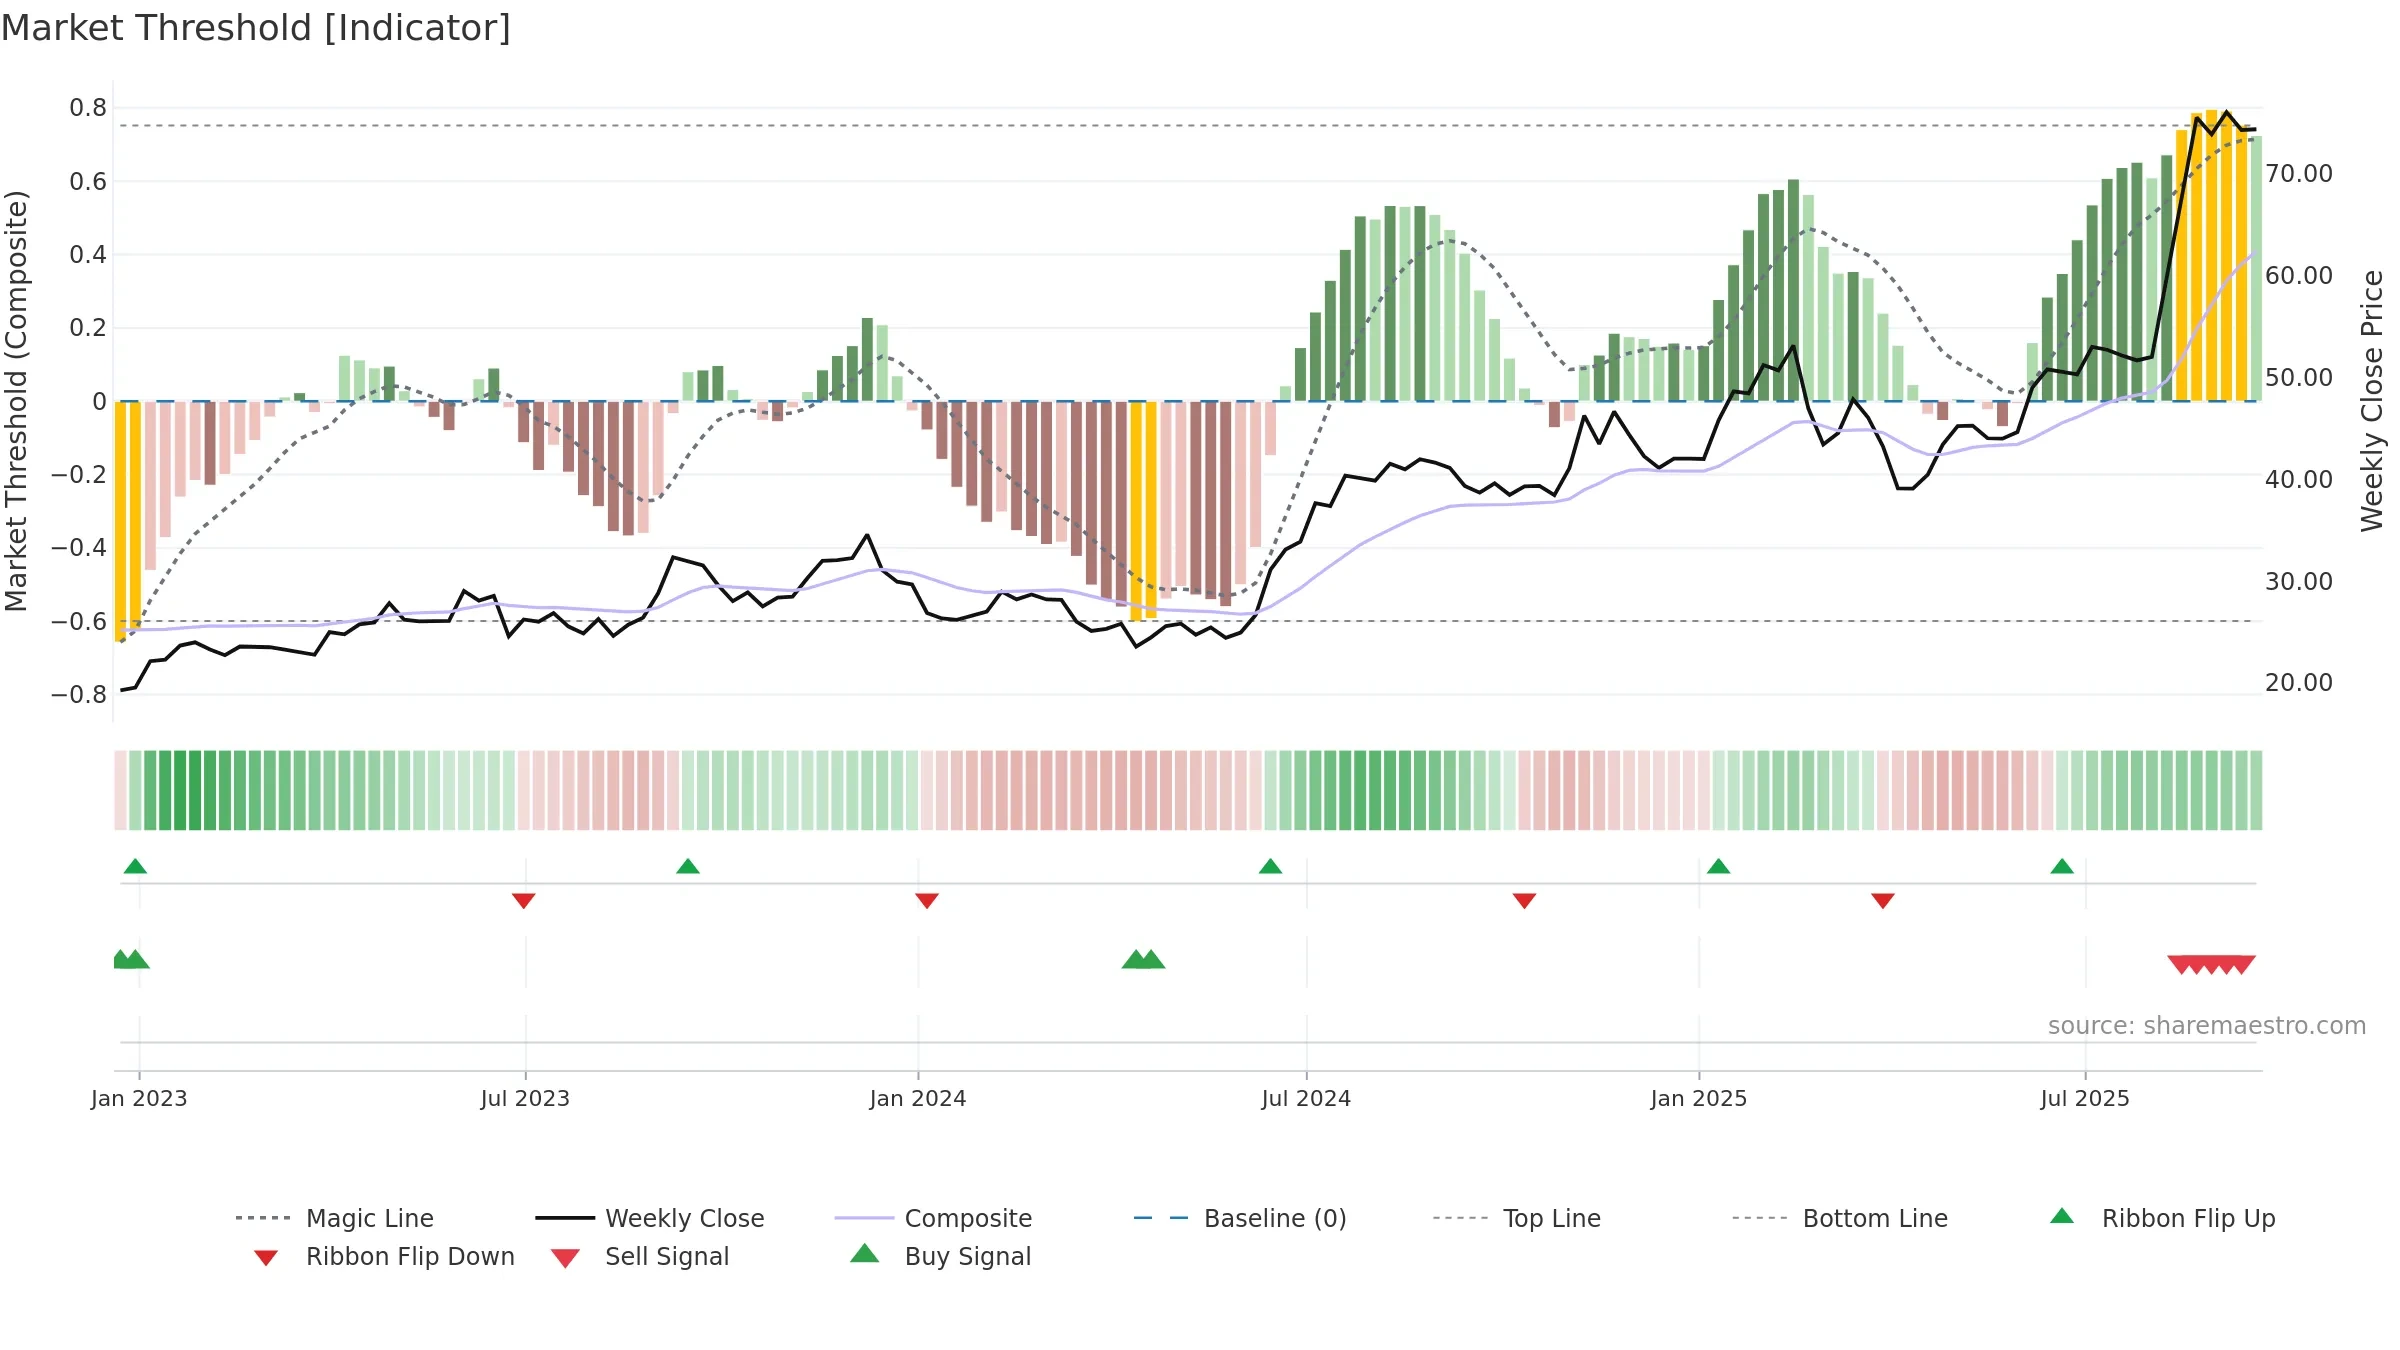Click the Jan 2023 x-axis label
Screen dimensions: 2400x1350
pos(139,1098)
